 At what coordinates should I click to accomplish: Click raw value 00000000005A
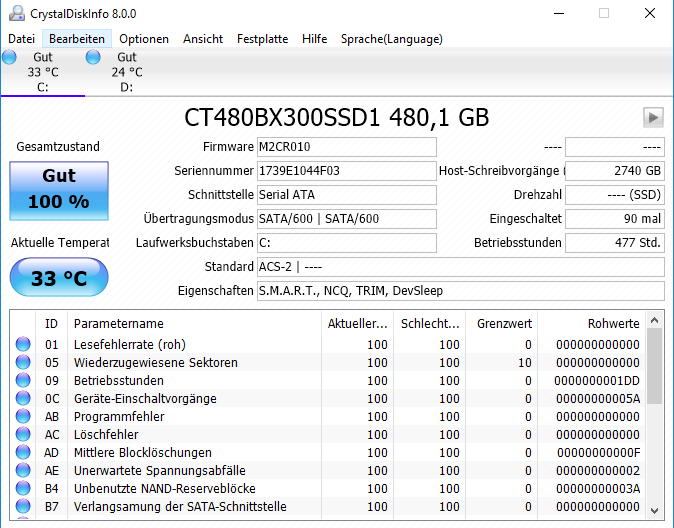point(597,399)
